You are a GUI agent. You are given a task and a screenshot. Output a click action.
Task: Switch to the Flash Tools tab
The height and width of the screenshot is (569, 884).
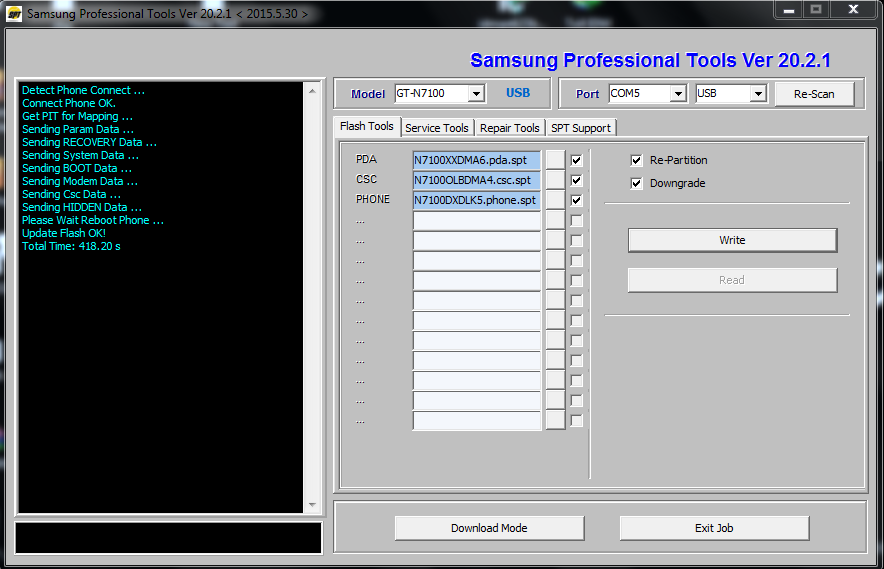click(x=367, y=126)
